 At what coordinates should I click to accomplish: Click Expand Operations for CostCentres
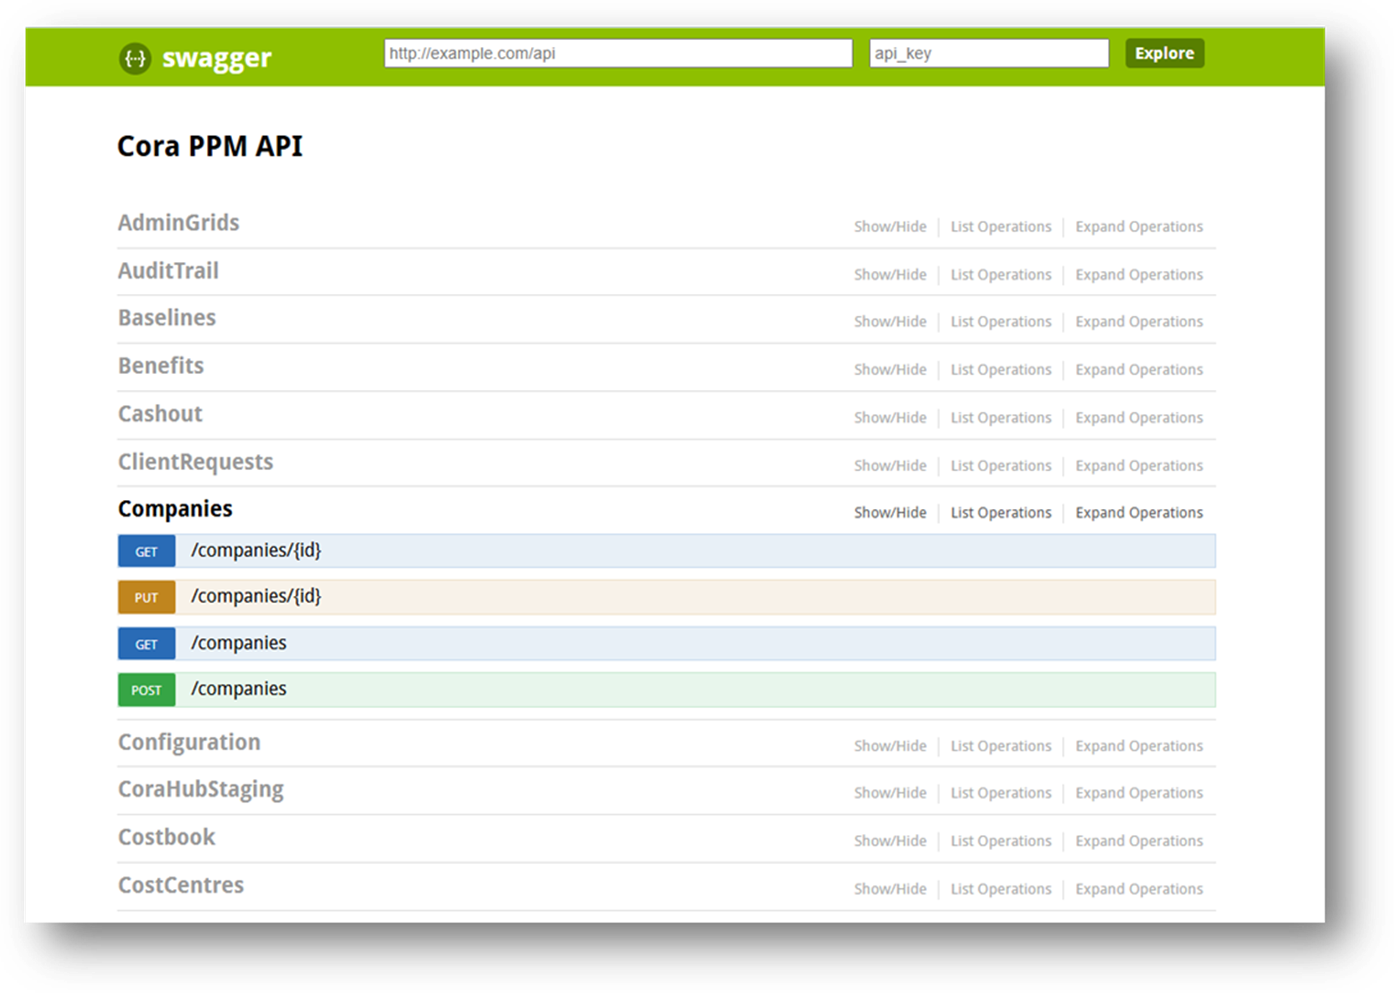point(1139,889)
